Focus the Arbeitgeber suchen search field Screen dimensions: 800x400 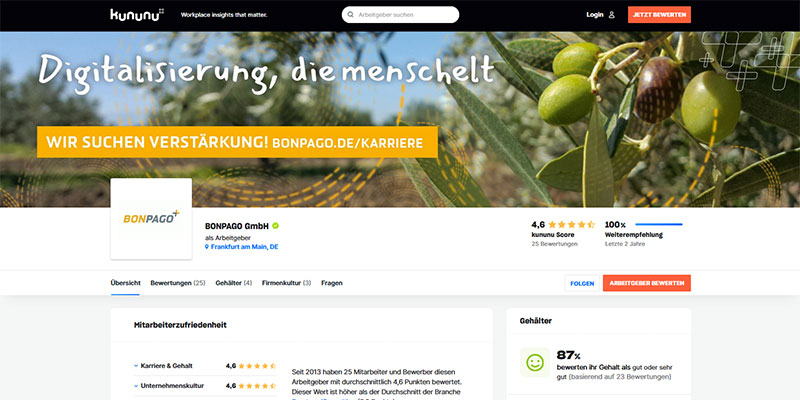(x=401, y=15)
